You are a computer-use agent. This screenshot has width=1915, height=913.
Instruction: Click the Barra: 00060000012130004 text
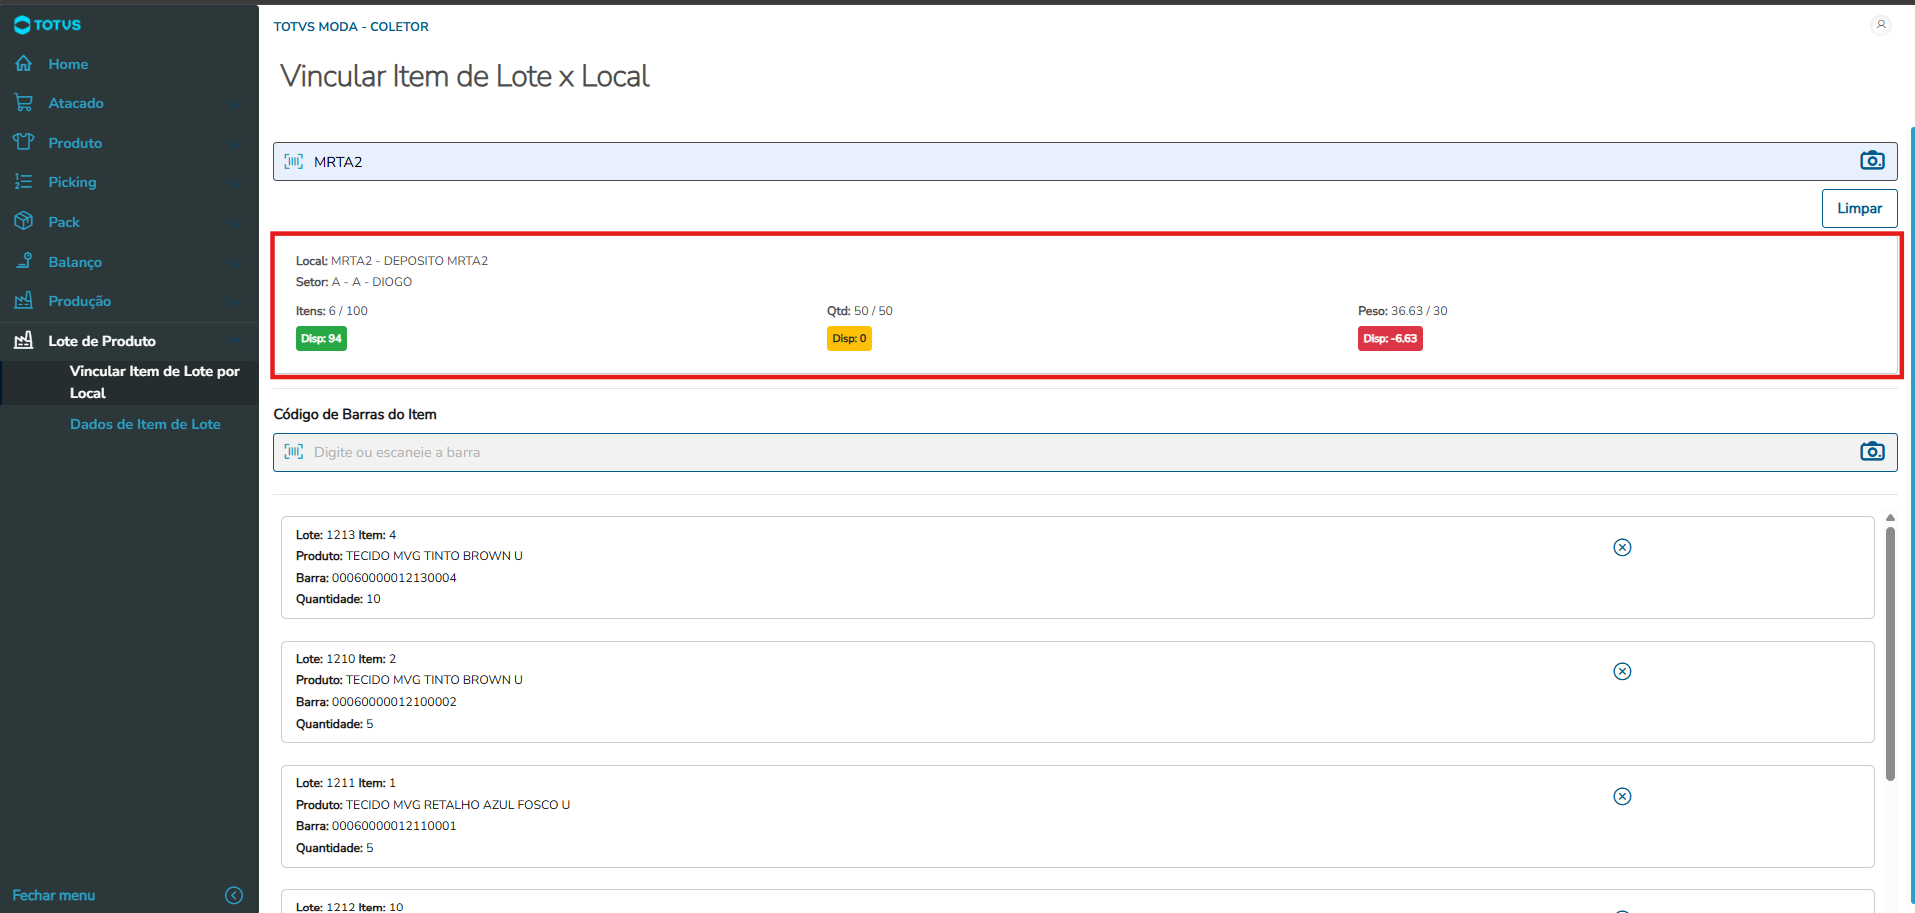[376, 578]
